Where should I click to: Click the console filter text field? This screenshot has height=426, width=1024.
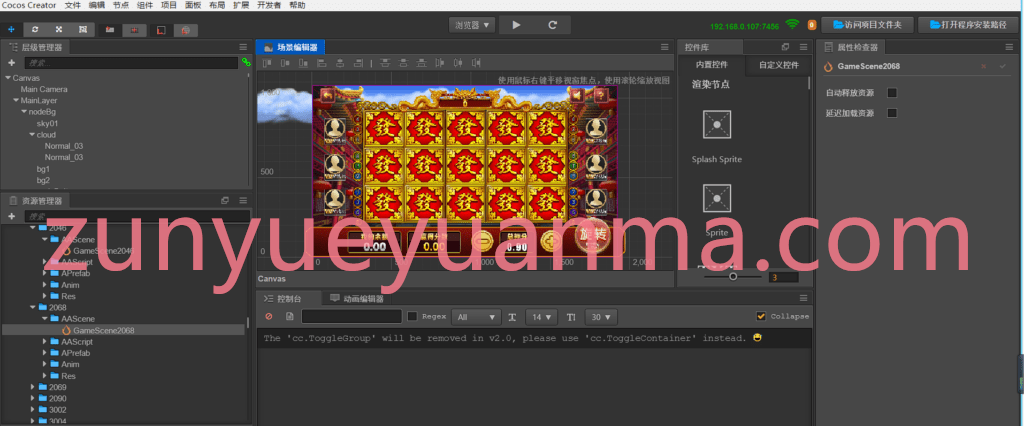(351, 317)
